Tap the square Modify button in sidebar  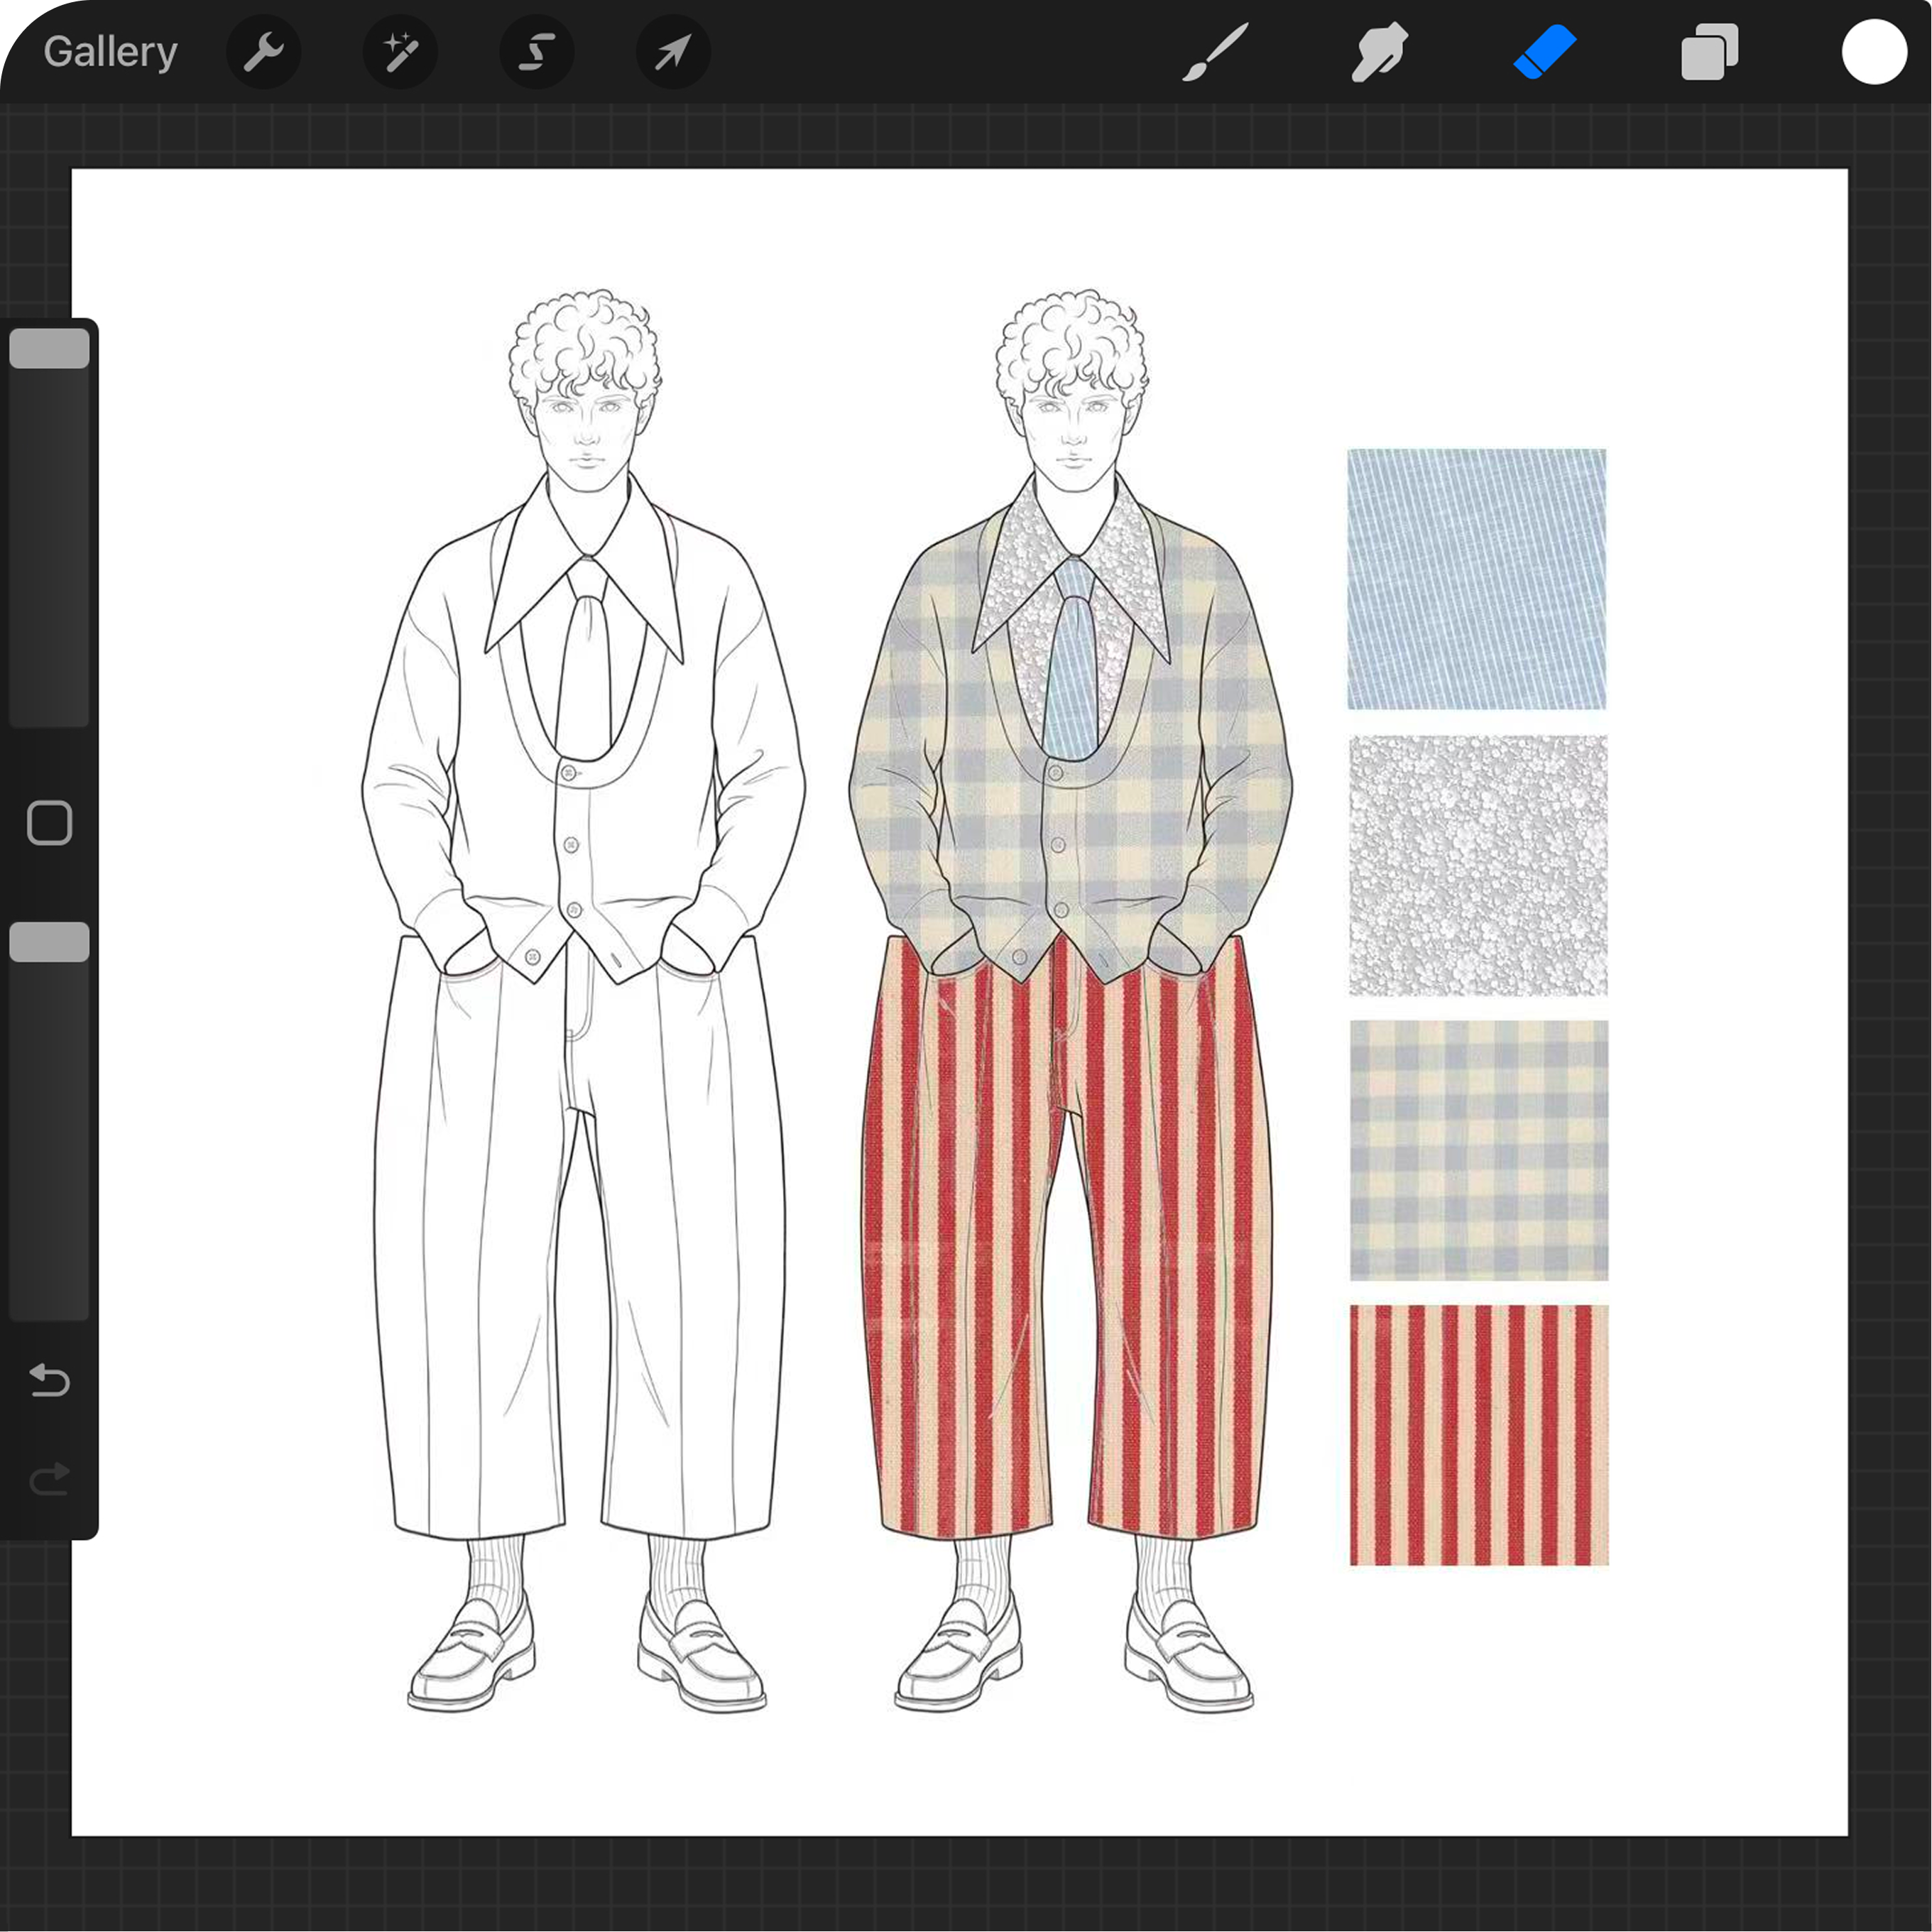(x=49, y=823)
